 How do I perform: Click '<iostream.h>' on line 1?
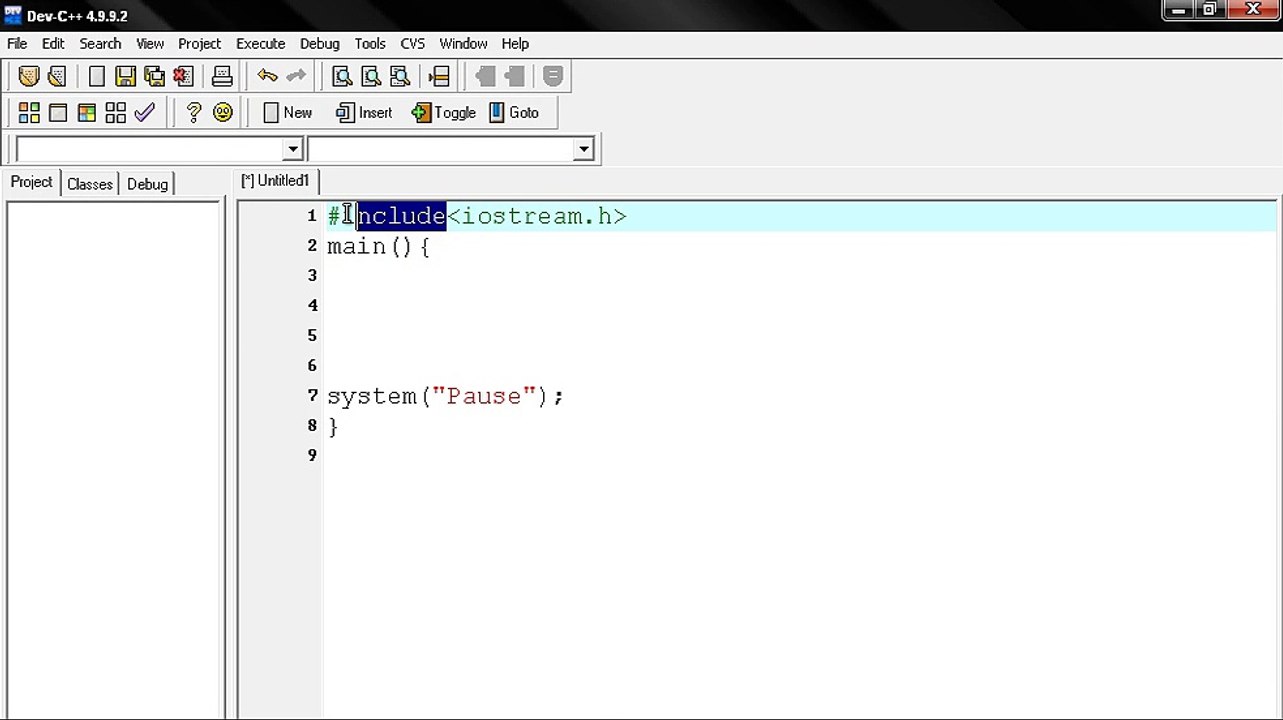point(537,216)
